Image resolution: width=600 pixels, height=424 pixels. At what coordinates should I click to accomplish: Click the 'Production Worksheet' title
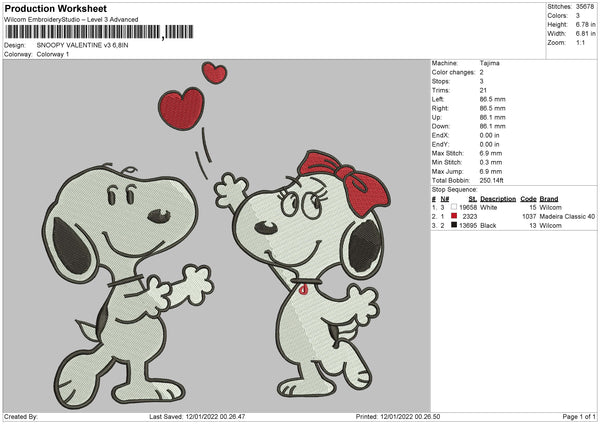coord(55,8)
